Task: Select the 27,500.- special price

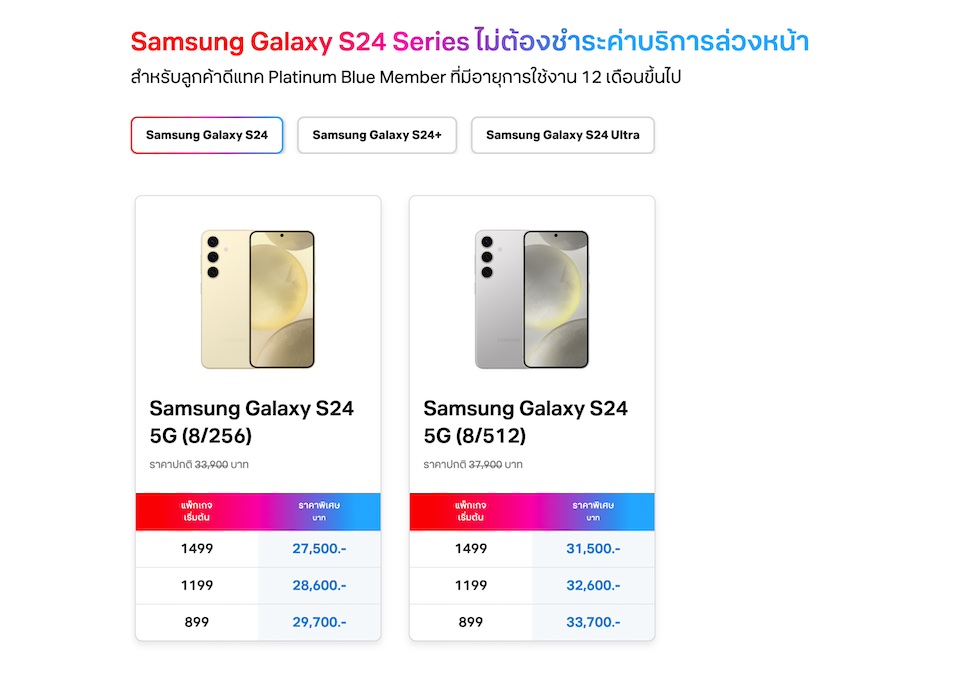Action: [x=319, y=549]
